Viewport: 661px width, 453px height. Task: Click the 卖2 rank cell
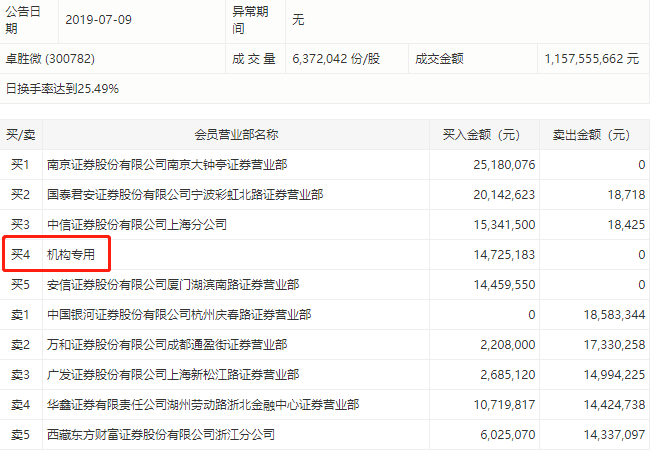coord(20,345)
